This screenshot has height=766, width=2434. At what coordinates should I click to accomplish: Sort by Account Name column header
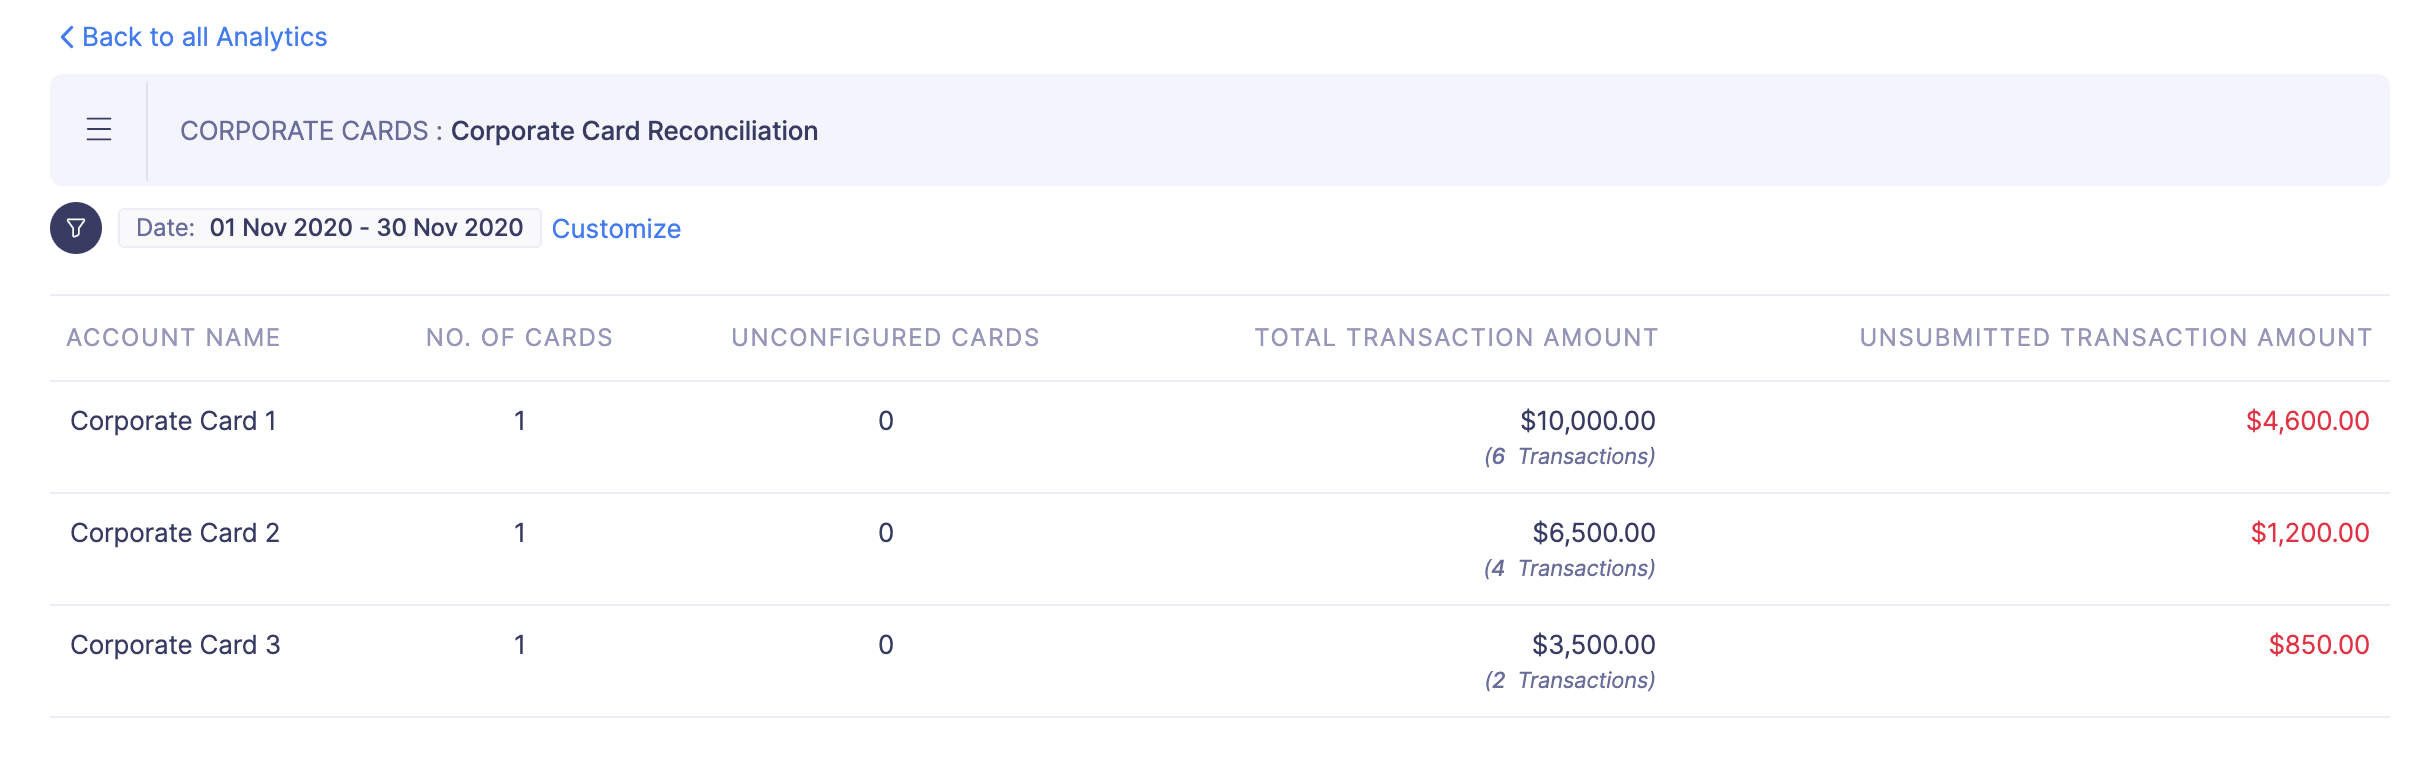pos(173,338)
